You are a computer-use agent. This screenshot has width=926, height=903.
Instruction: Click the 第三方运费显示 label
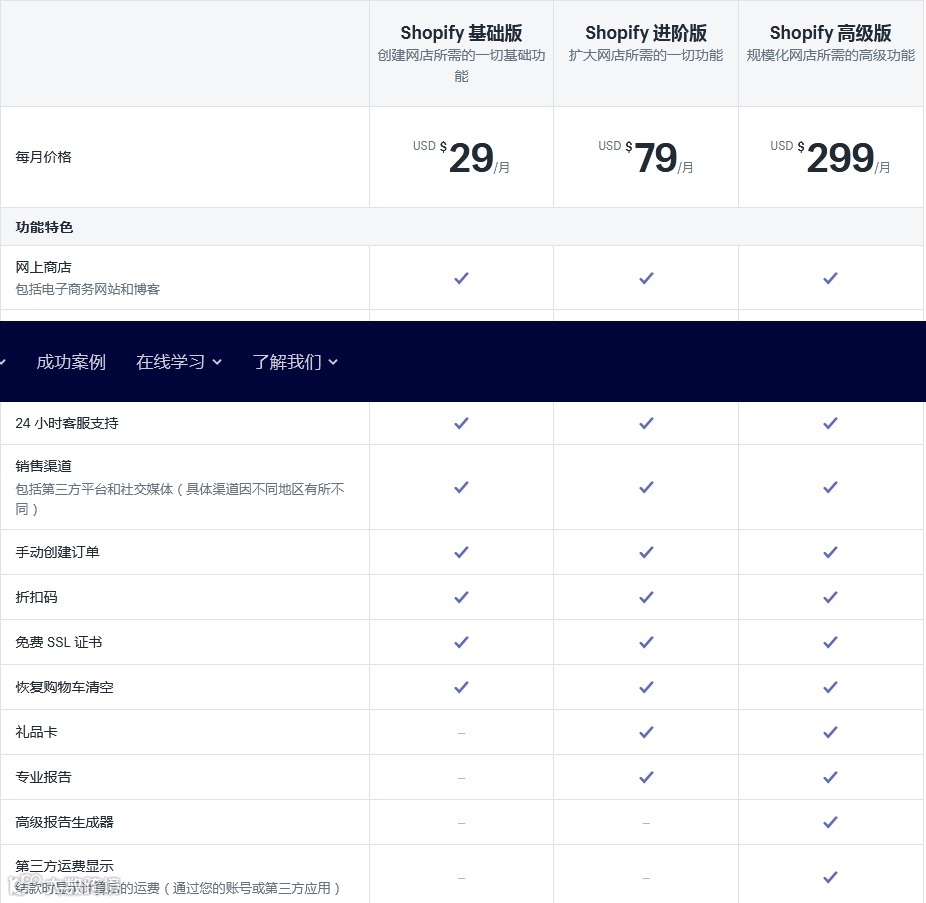click(x=65, y=866)
